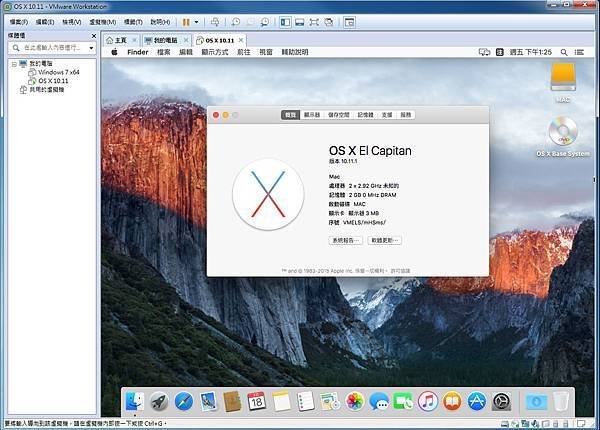Viewport: 600px width, 430px height.
Task: Click the Software Update button
Action: pos(385,240)
